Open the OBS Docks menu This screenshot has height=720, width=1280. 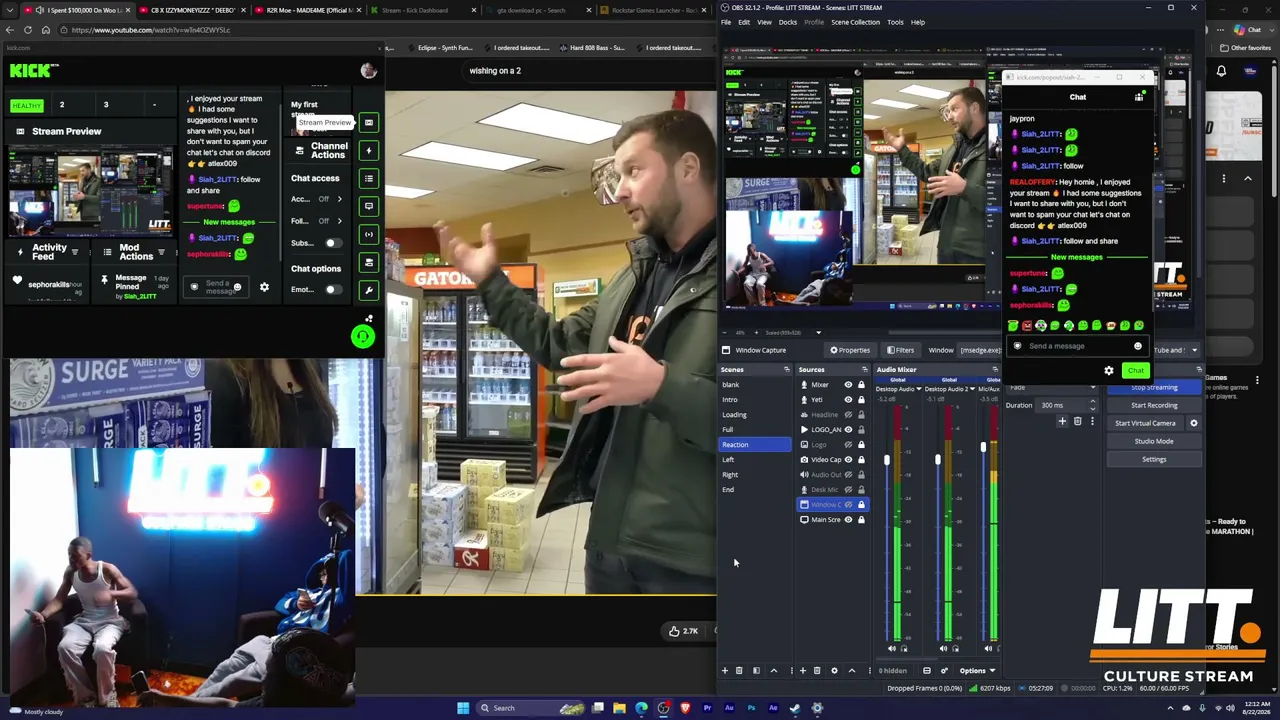(x=788, y=22)
